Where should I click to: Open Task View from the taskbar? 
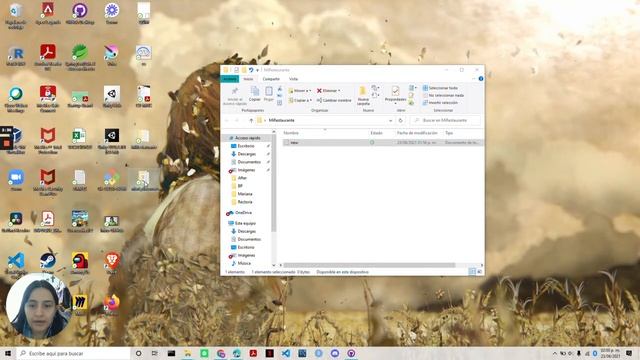(x=155, y=353)
